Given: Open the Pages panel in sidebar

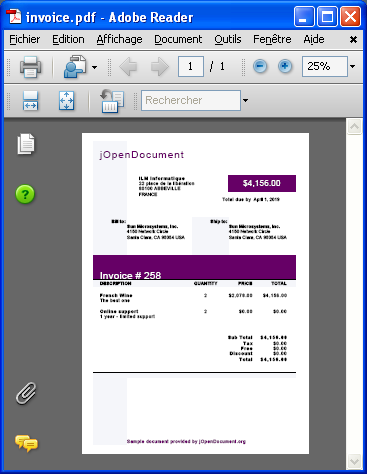Looking at the screenshot, I should tap(26, 144).
